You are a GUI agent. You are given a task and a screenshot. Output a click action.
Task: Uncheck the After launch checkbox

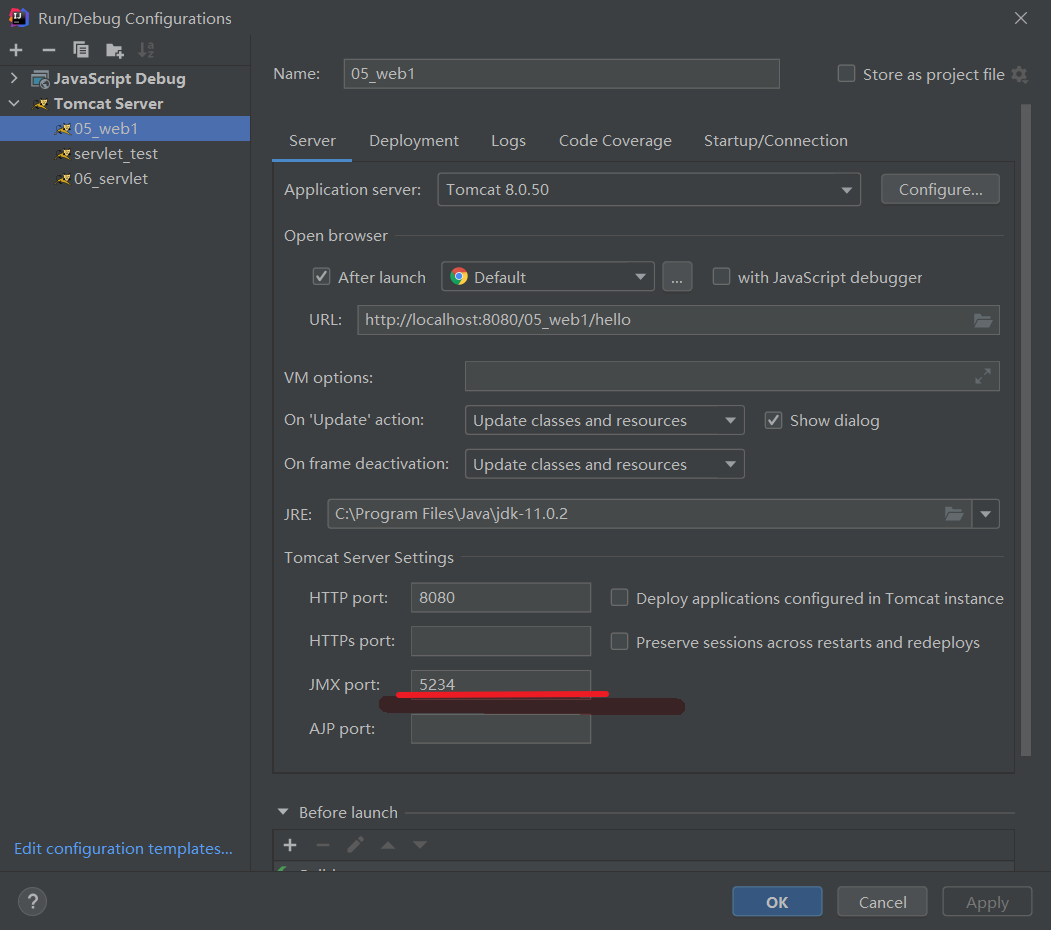[322, 276]
